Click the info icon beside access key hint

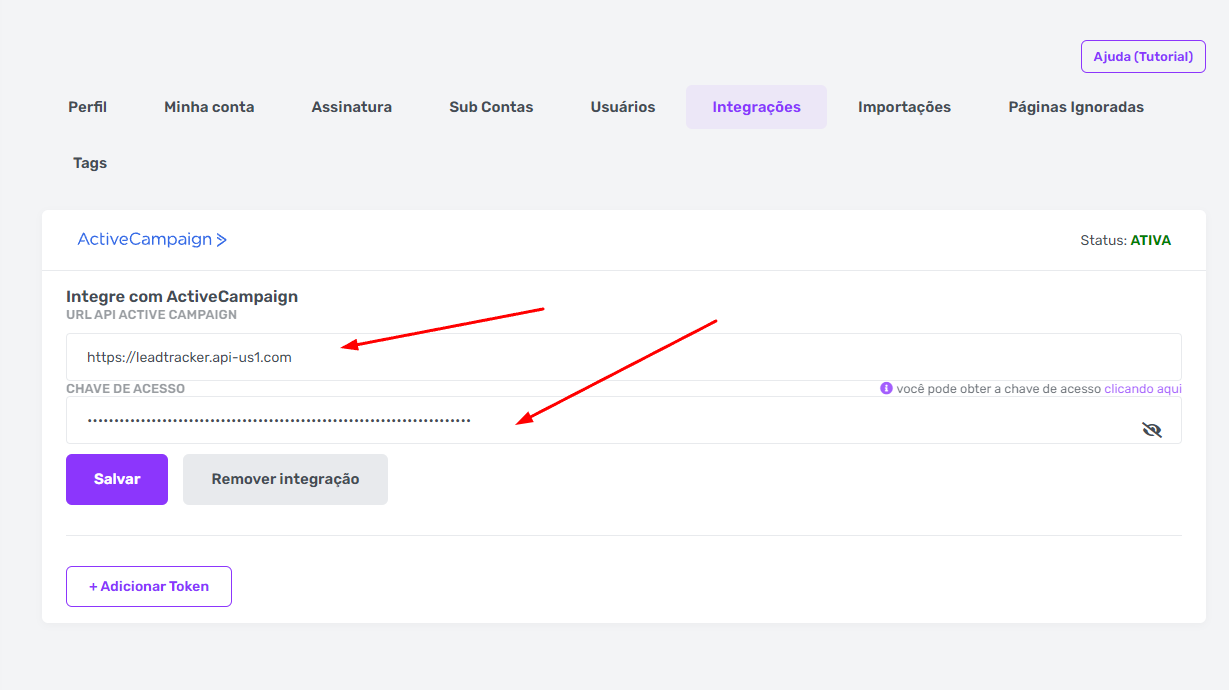point(886,388)
